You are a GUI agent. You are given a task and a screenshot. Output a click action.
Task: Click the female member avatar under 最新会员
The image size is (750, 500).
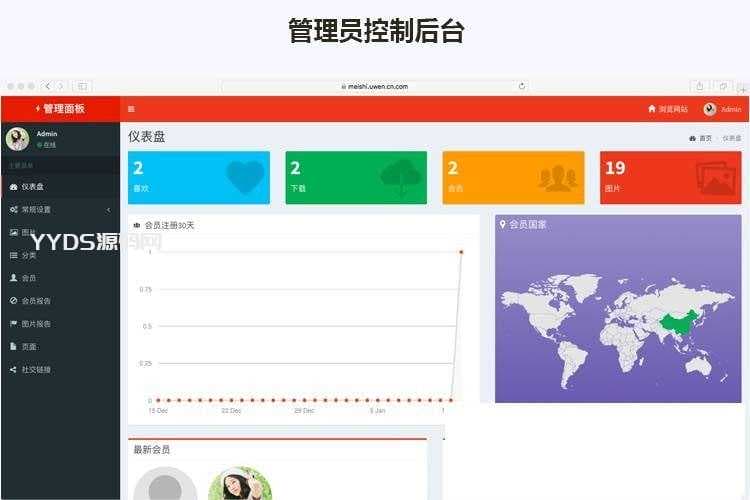pyautogui.click(x=240, y=484)
